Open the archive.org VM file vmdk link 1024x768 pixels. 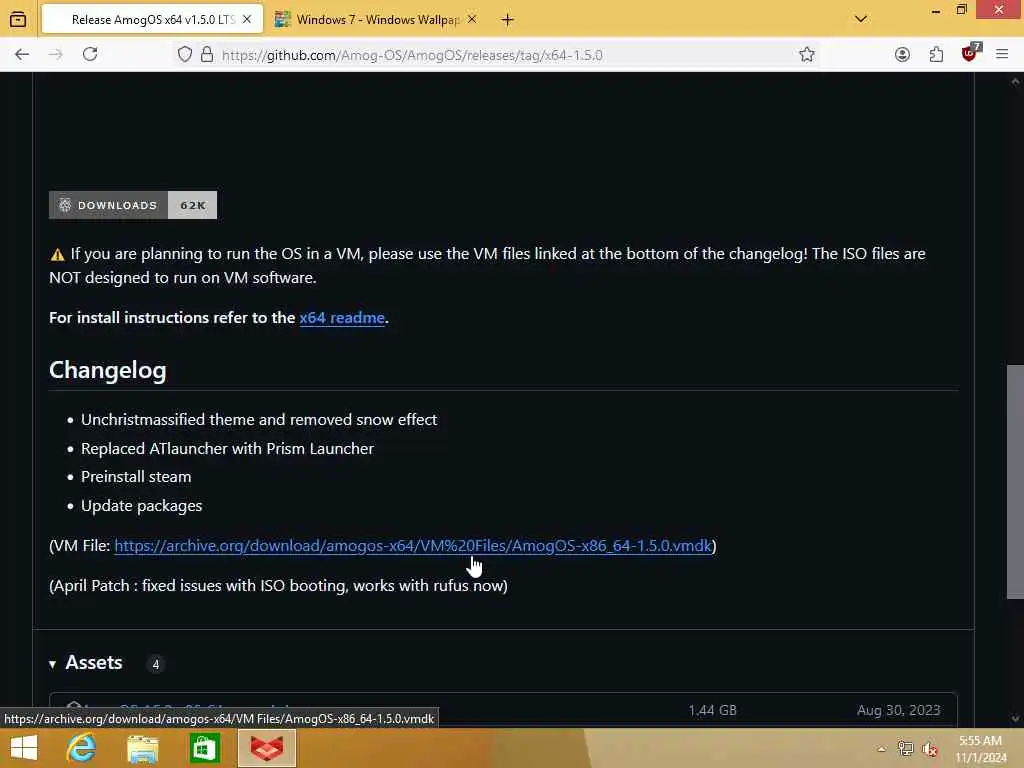pos(413,546)
